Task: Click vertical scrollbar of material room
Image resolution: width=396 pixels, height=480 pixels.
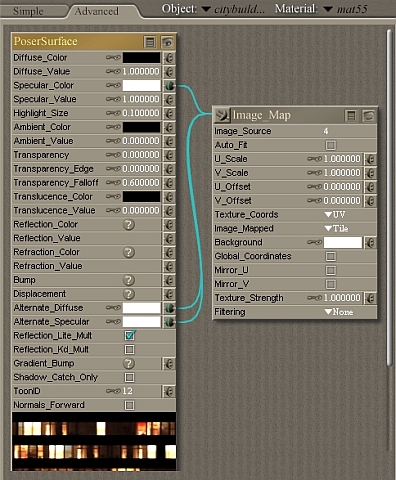Action: click(x=389, y=197)
